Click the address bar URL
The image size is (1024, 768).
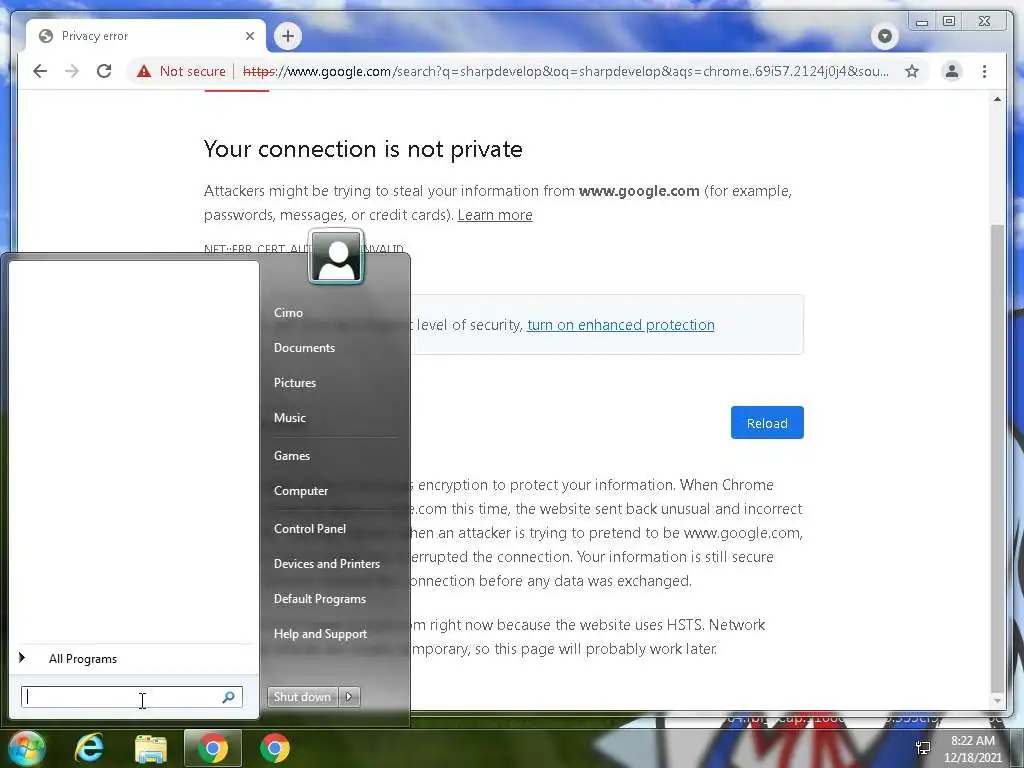566,71
